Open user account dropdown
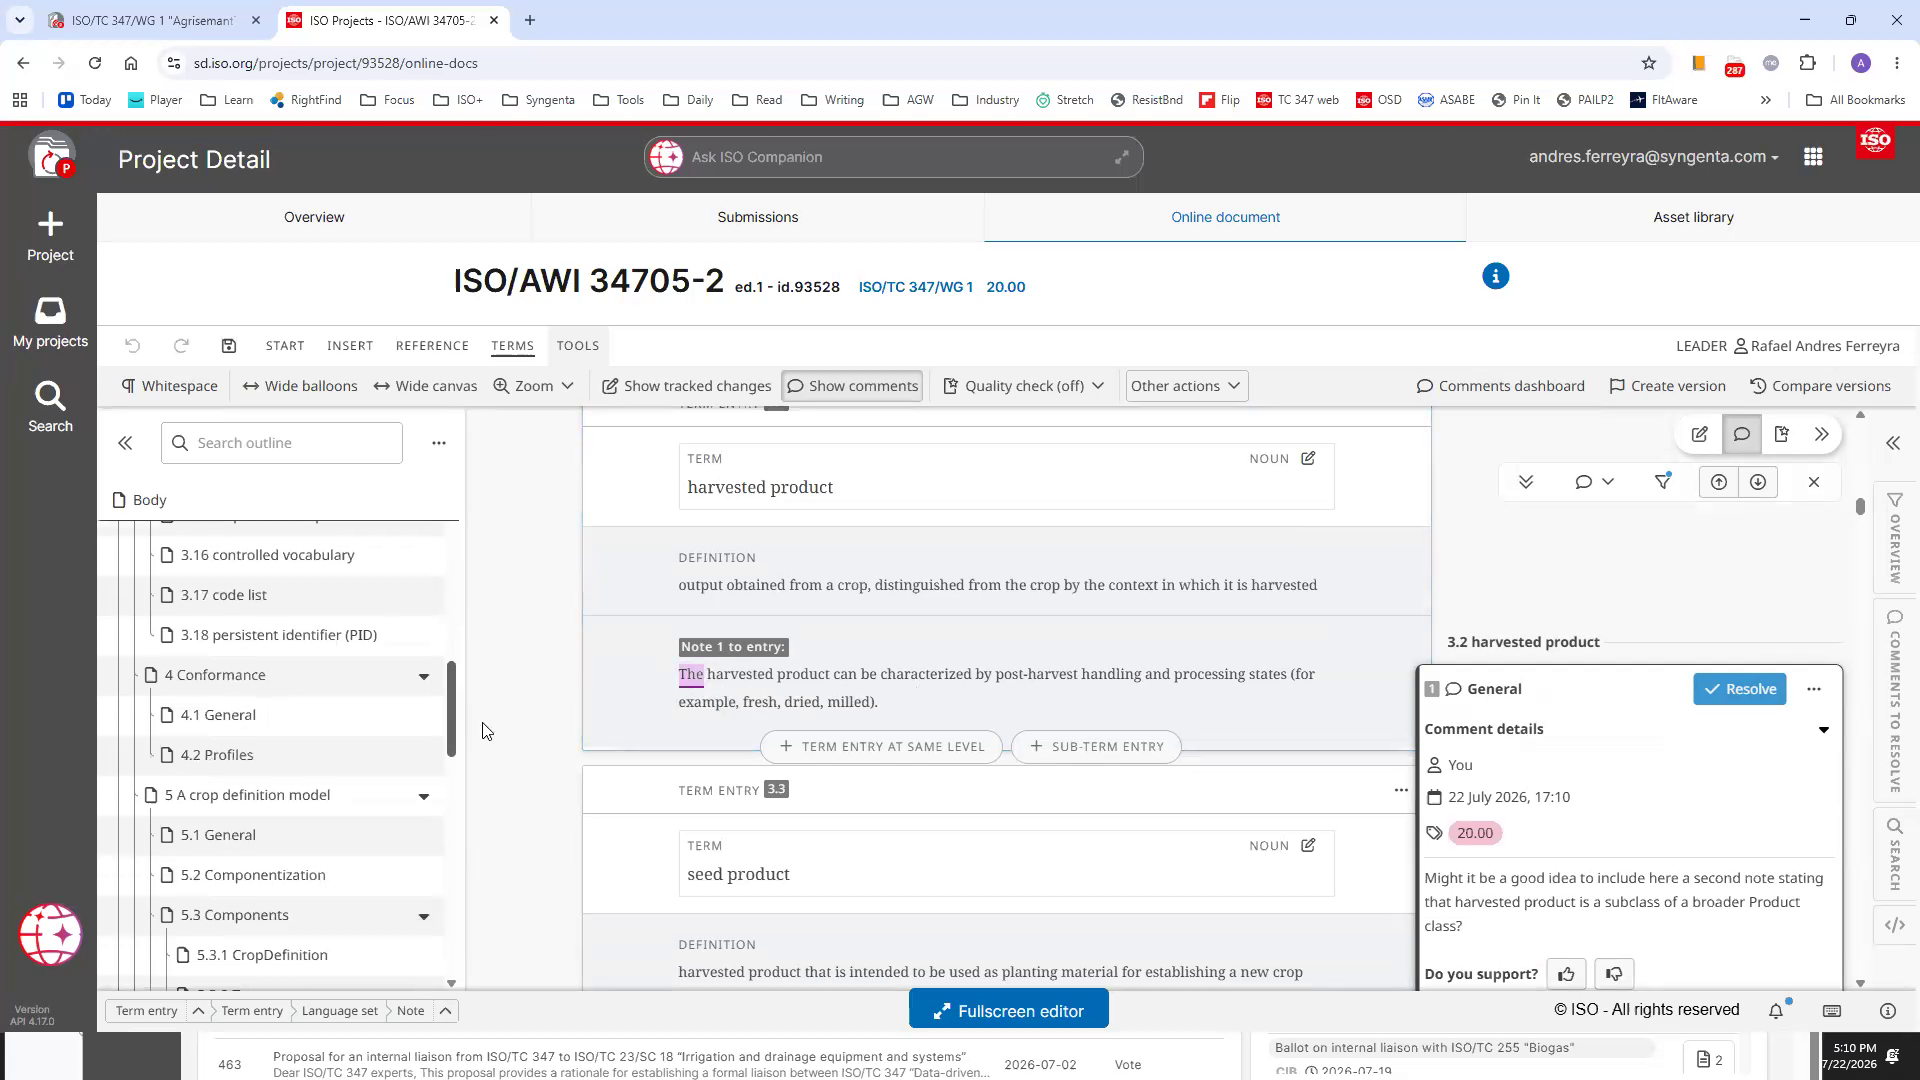This screenshot has height=1080, width=1920. tap(1653, 157)
